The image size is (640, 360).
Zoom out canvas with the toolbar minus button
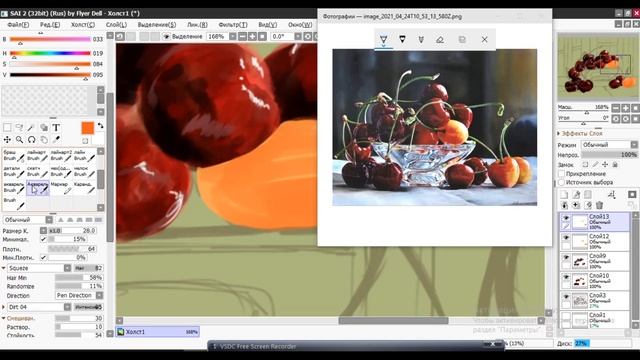(242, 36)
